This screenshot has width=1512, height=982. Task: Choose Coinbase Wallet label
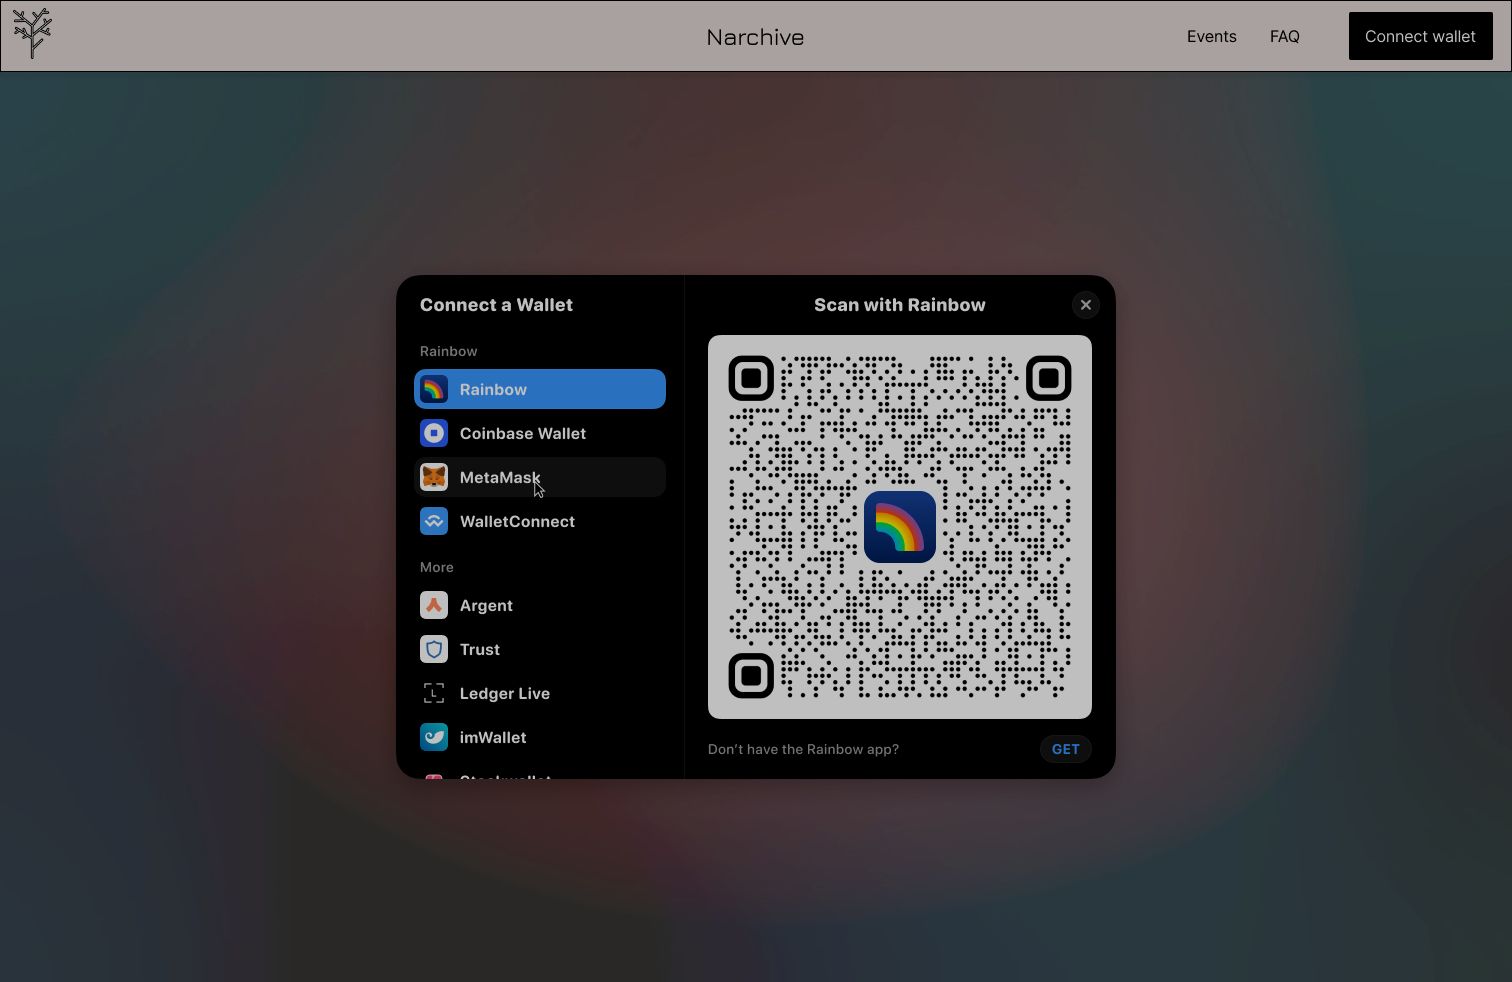click(x=523, y=434)
